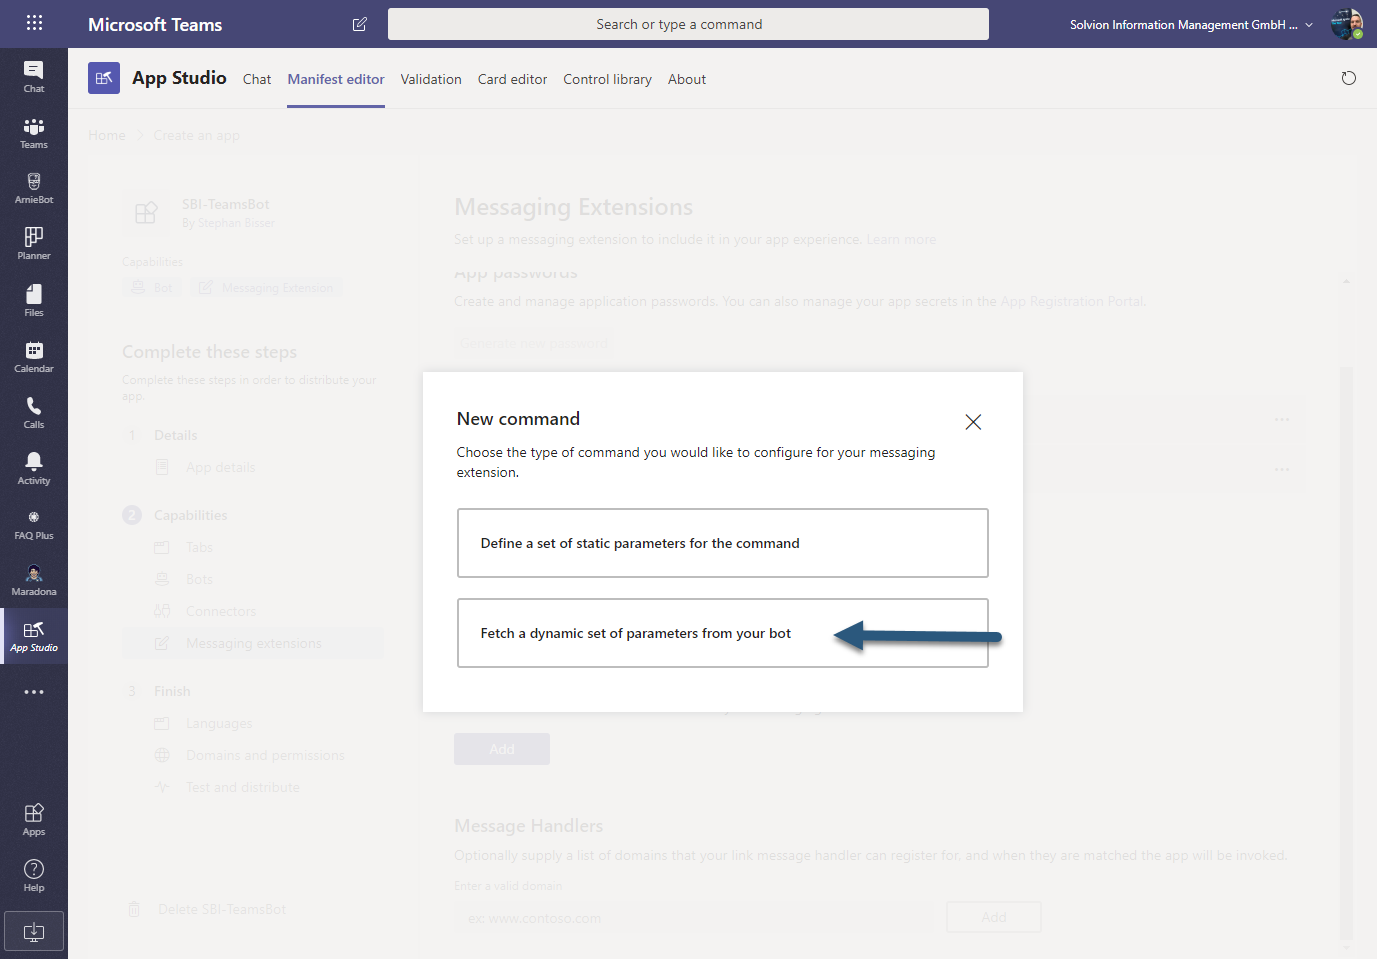Open the app launcher waffle menu
Screen dimensions: 1377x959
point(34,23)
